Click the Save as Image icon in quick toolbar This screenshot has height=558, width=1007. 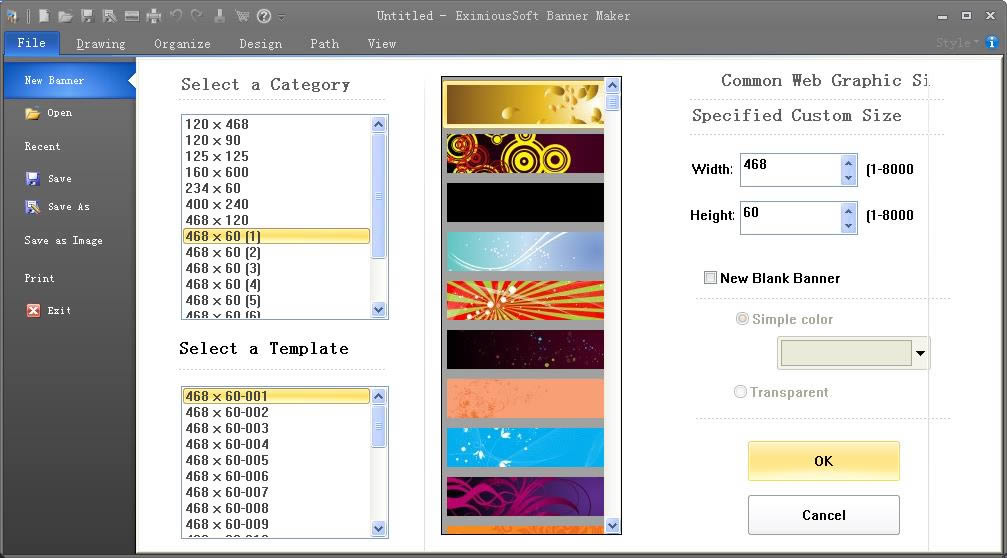(x=132, y=16)
